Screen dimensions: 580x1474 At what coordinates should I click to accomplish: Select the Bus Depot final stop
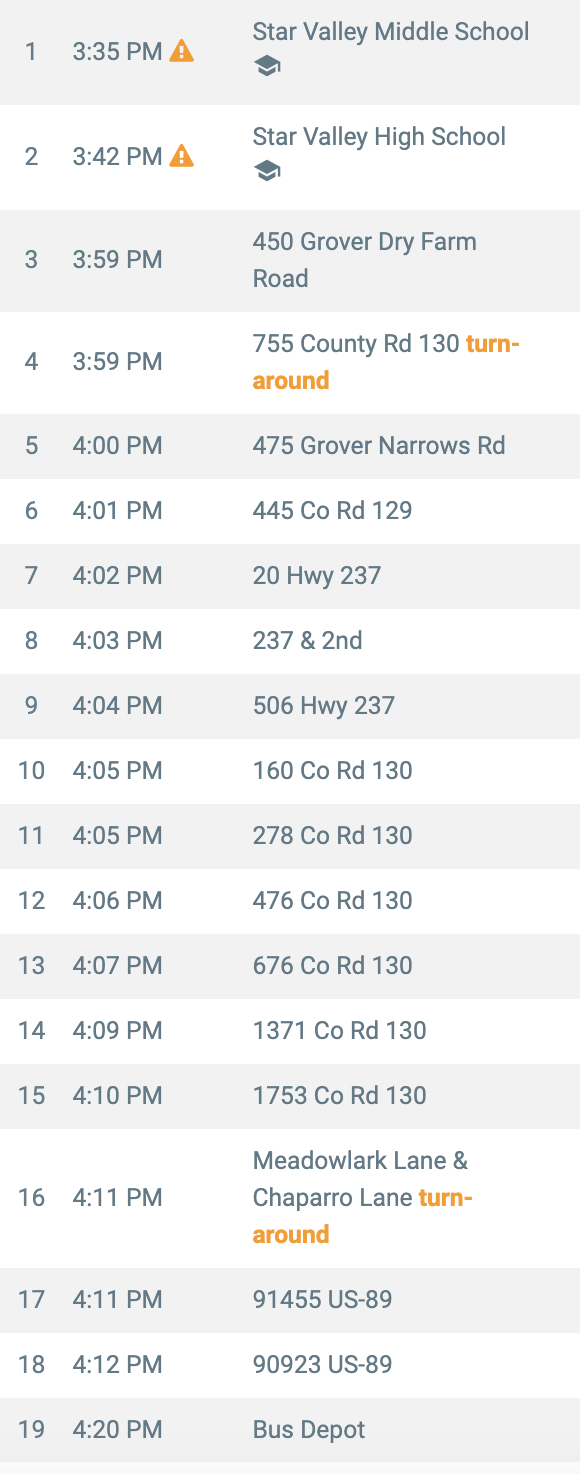click(290, 1430)
